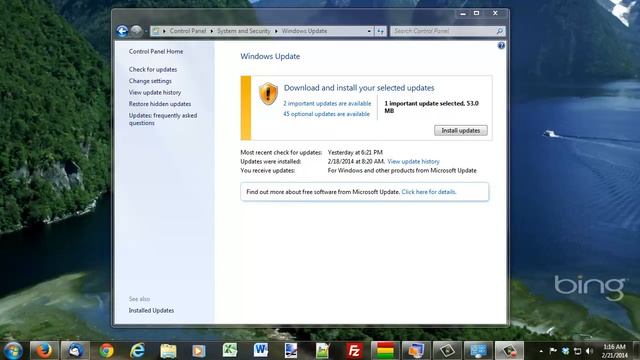Launch FileZilla from the taskbar
640x360 pixels.
[x=354, y=351]
